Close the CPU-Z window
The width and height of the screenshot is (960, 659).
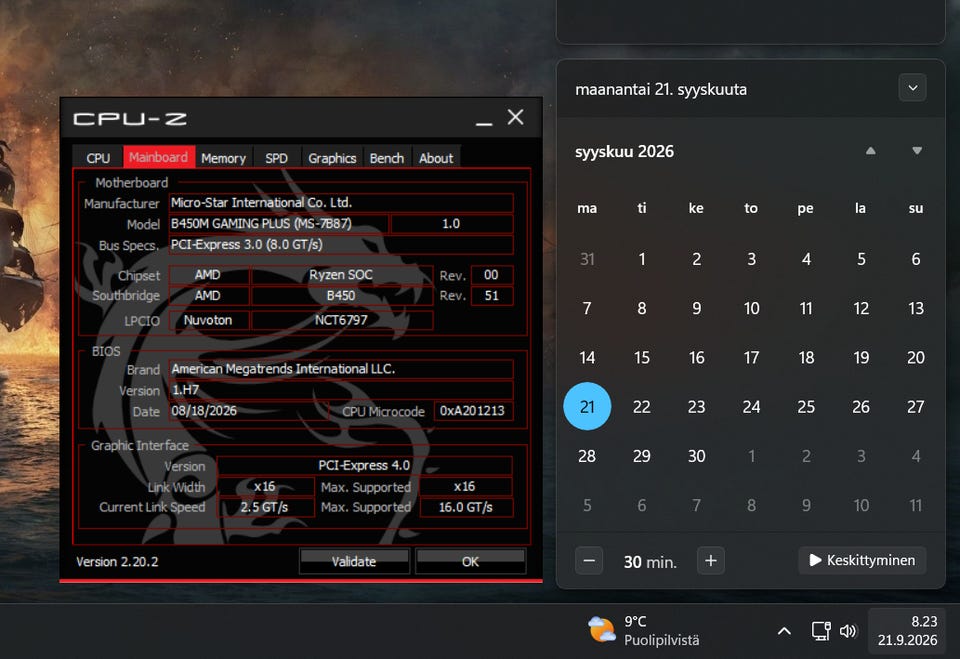click(516, 118)
